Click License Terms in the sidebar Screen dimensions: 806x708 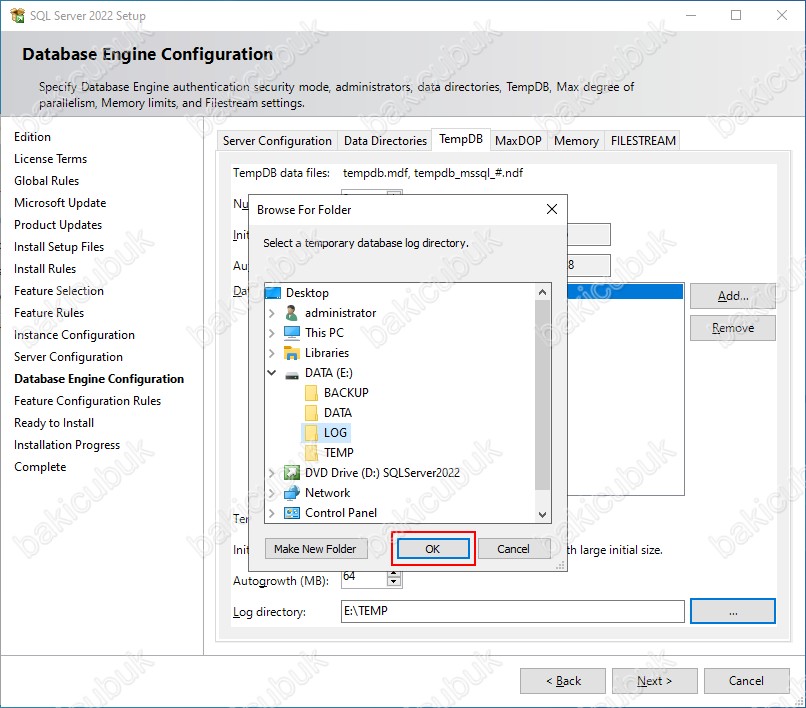point(50,159)
